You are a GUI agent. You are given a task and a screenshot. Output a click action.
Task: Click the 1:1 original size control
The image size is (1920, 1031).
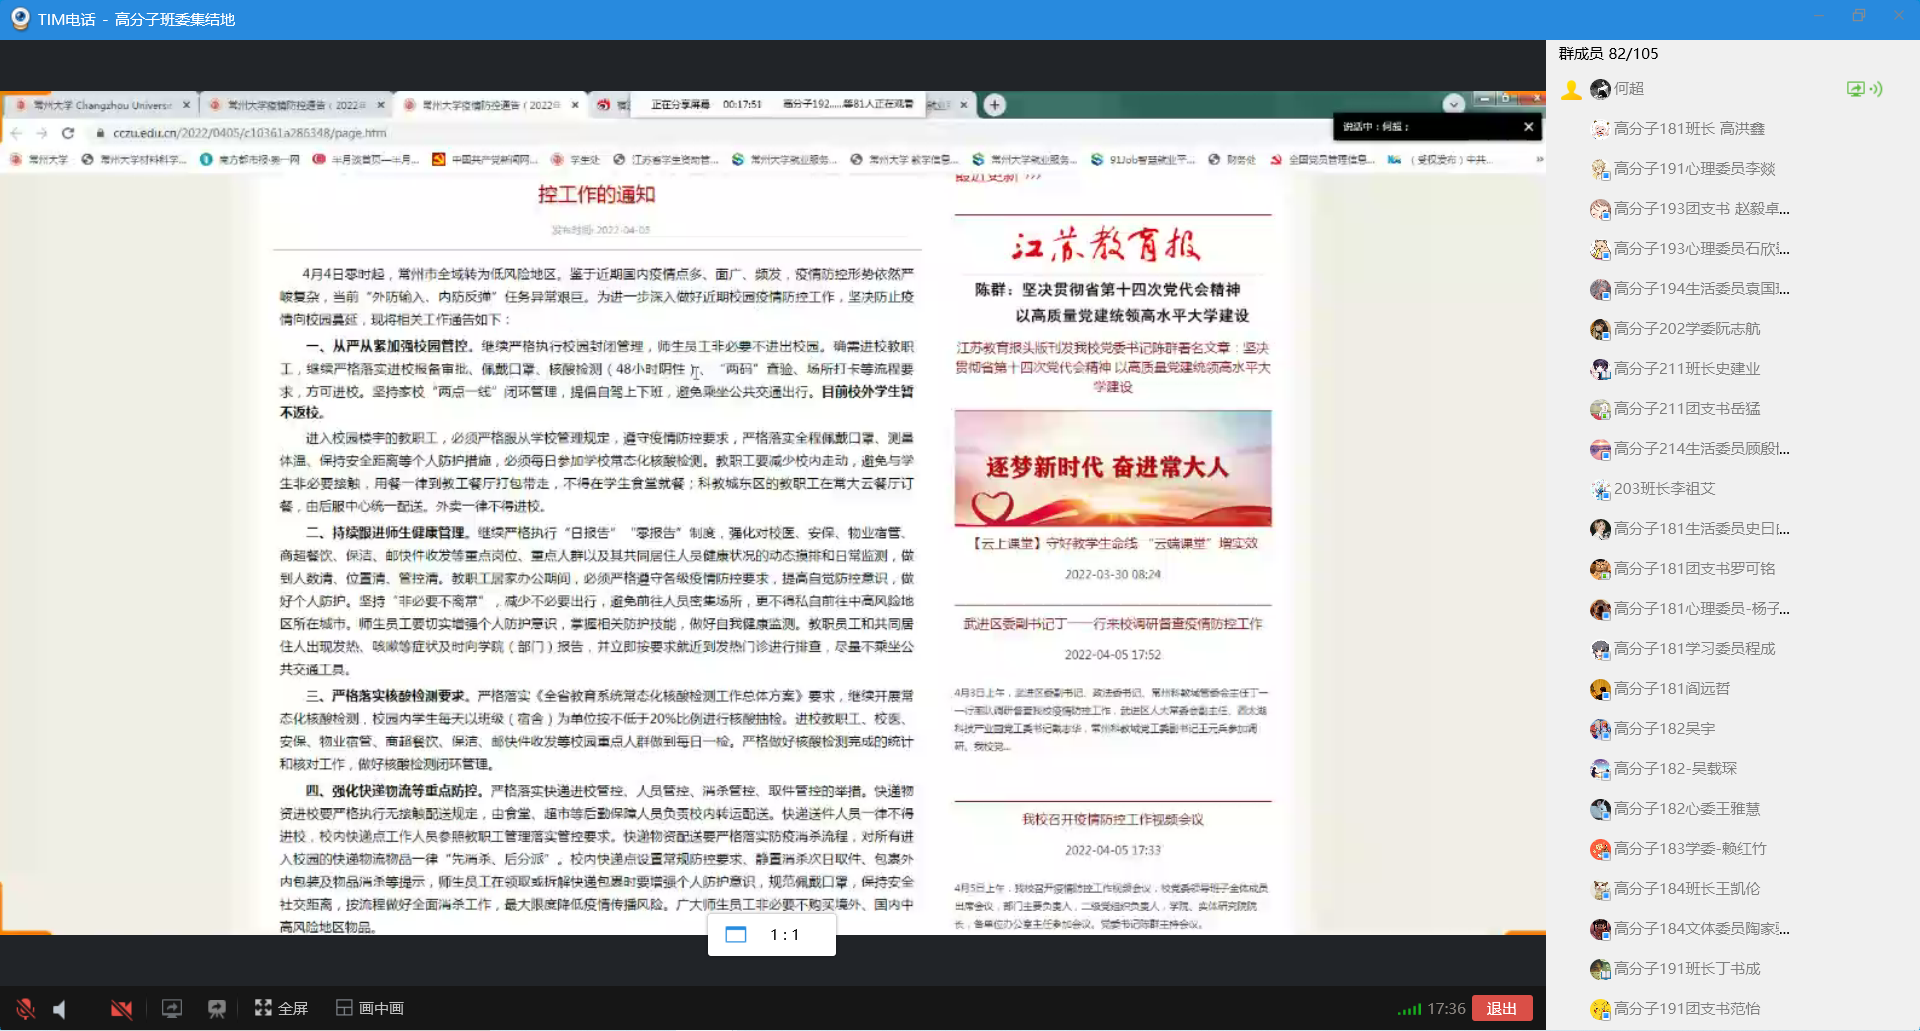coord(771,935)
